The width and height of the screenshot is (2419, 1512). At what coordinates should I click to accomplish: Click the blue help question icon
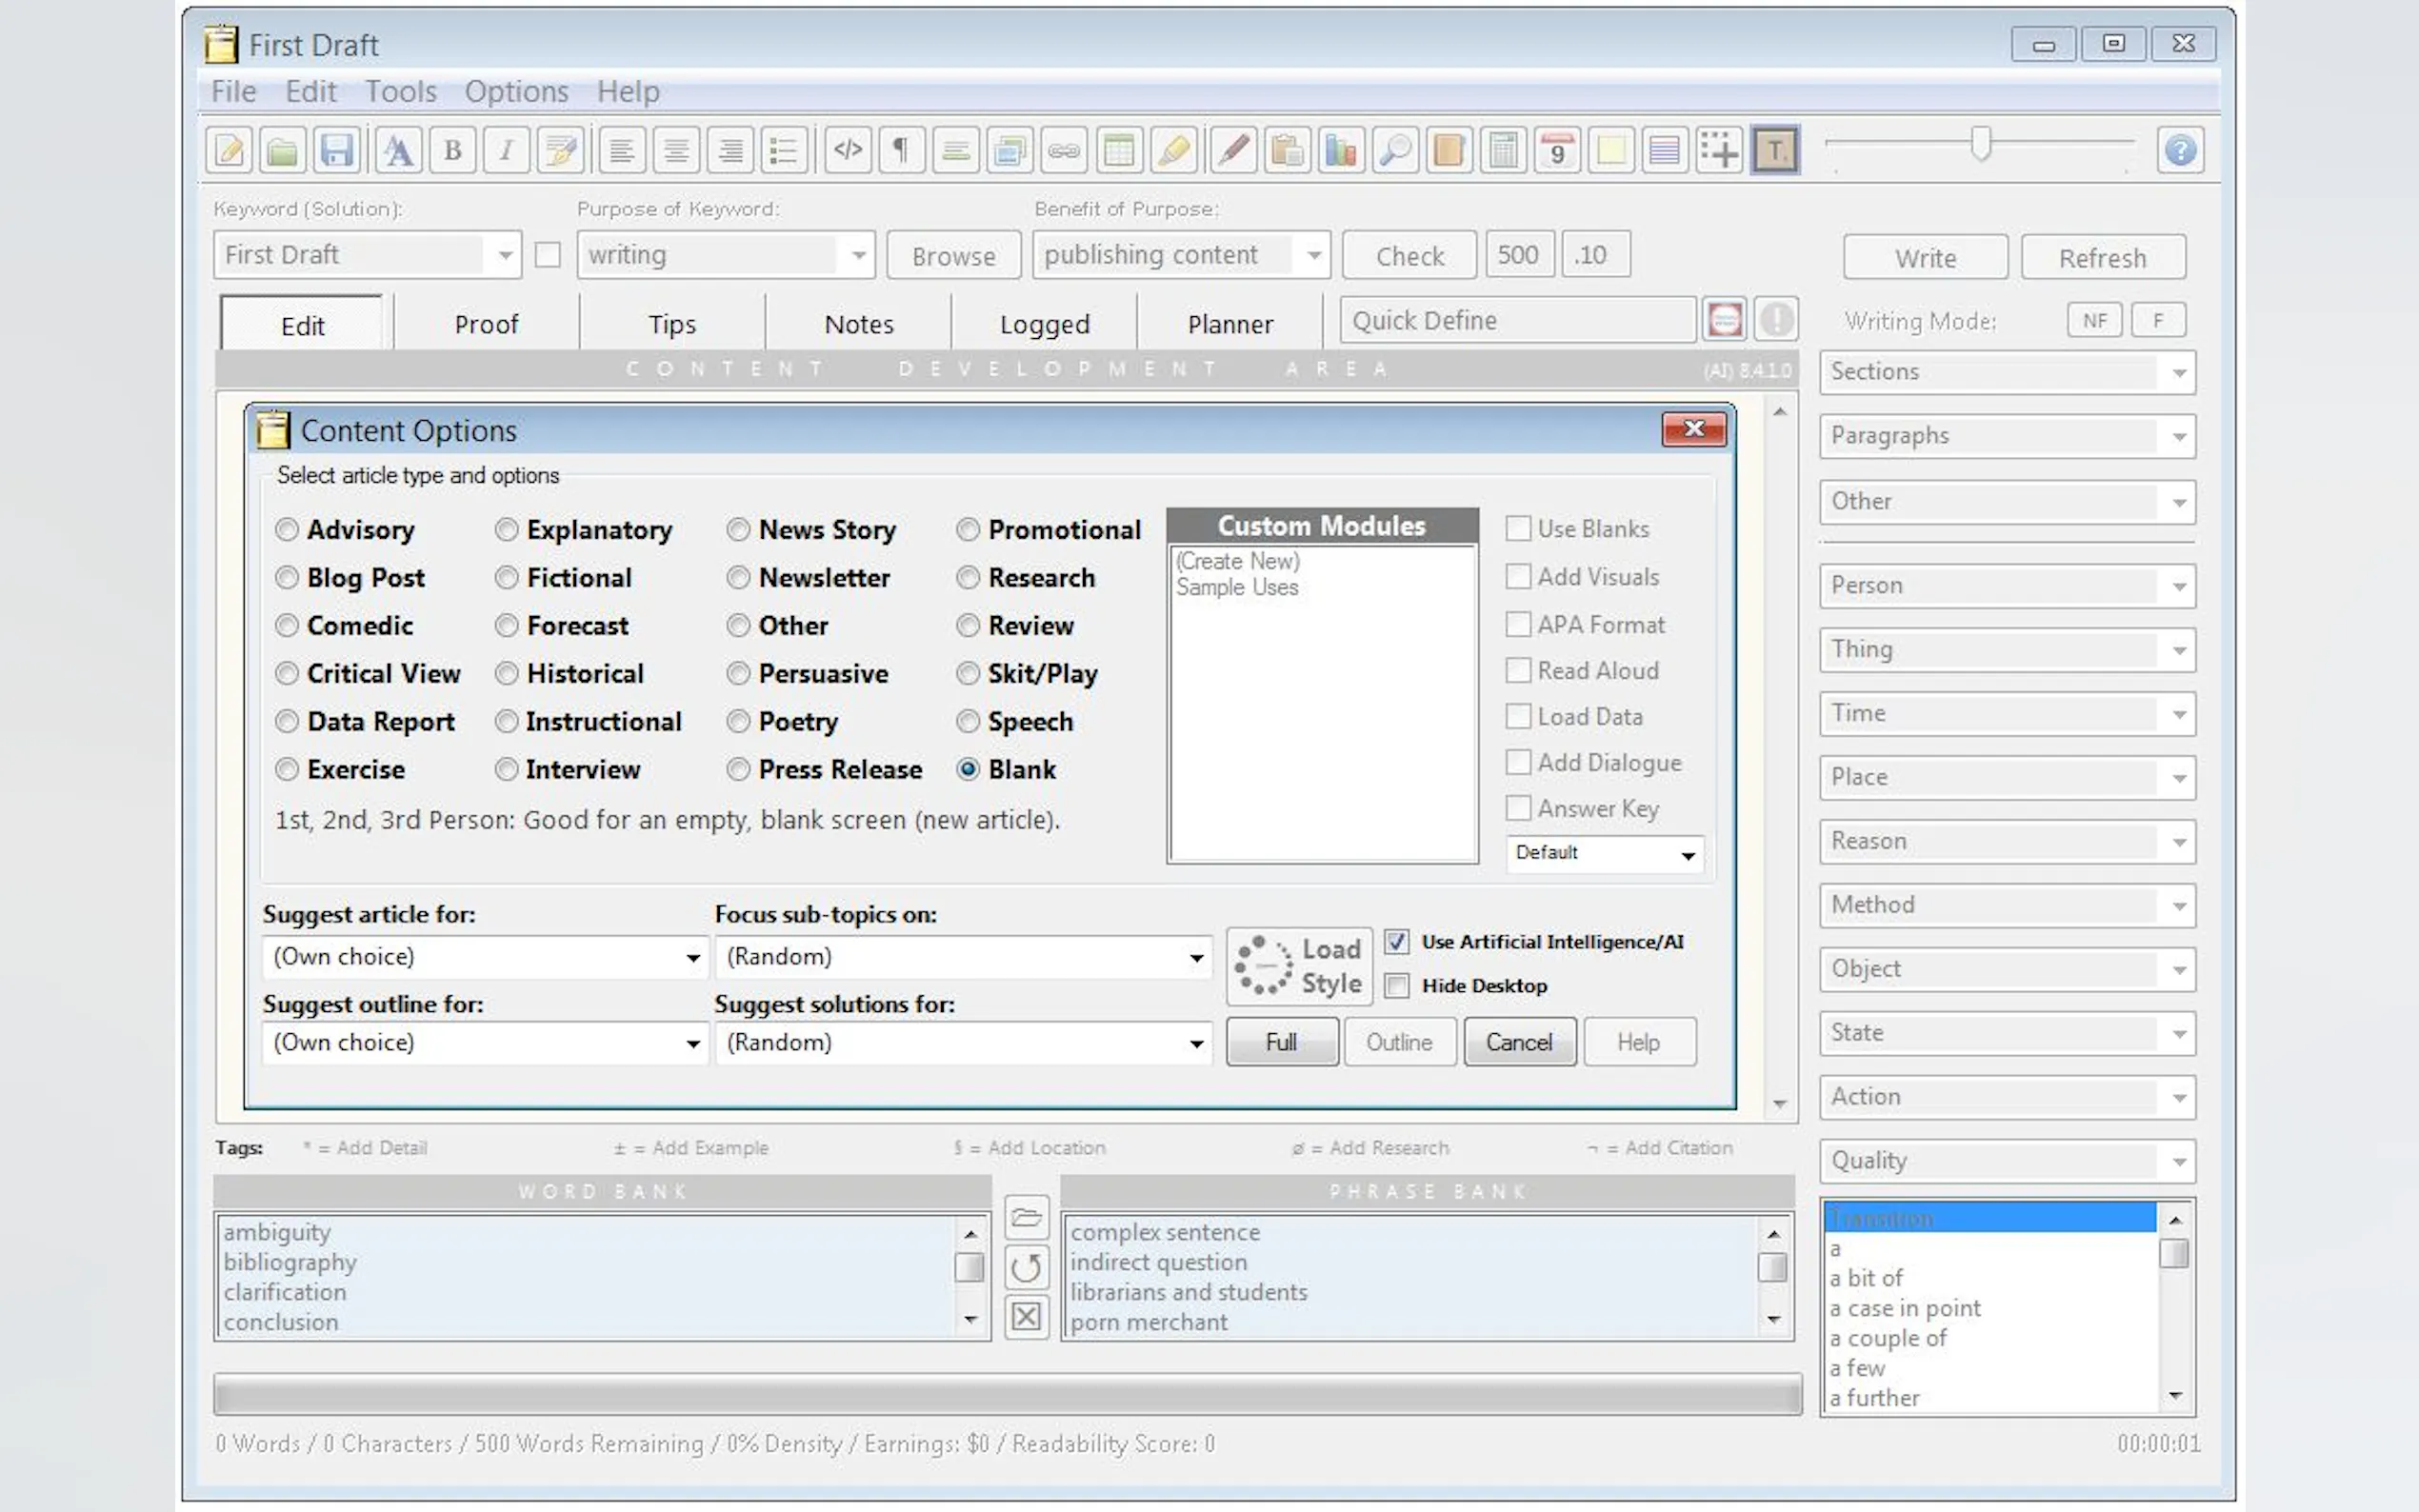click(2180, 151)
